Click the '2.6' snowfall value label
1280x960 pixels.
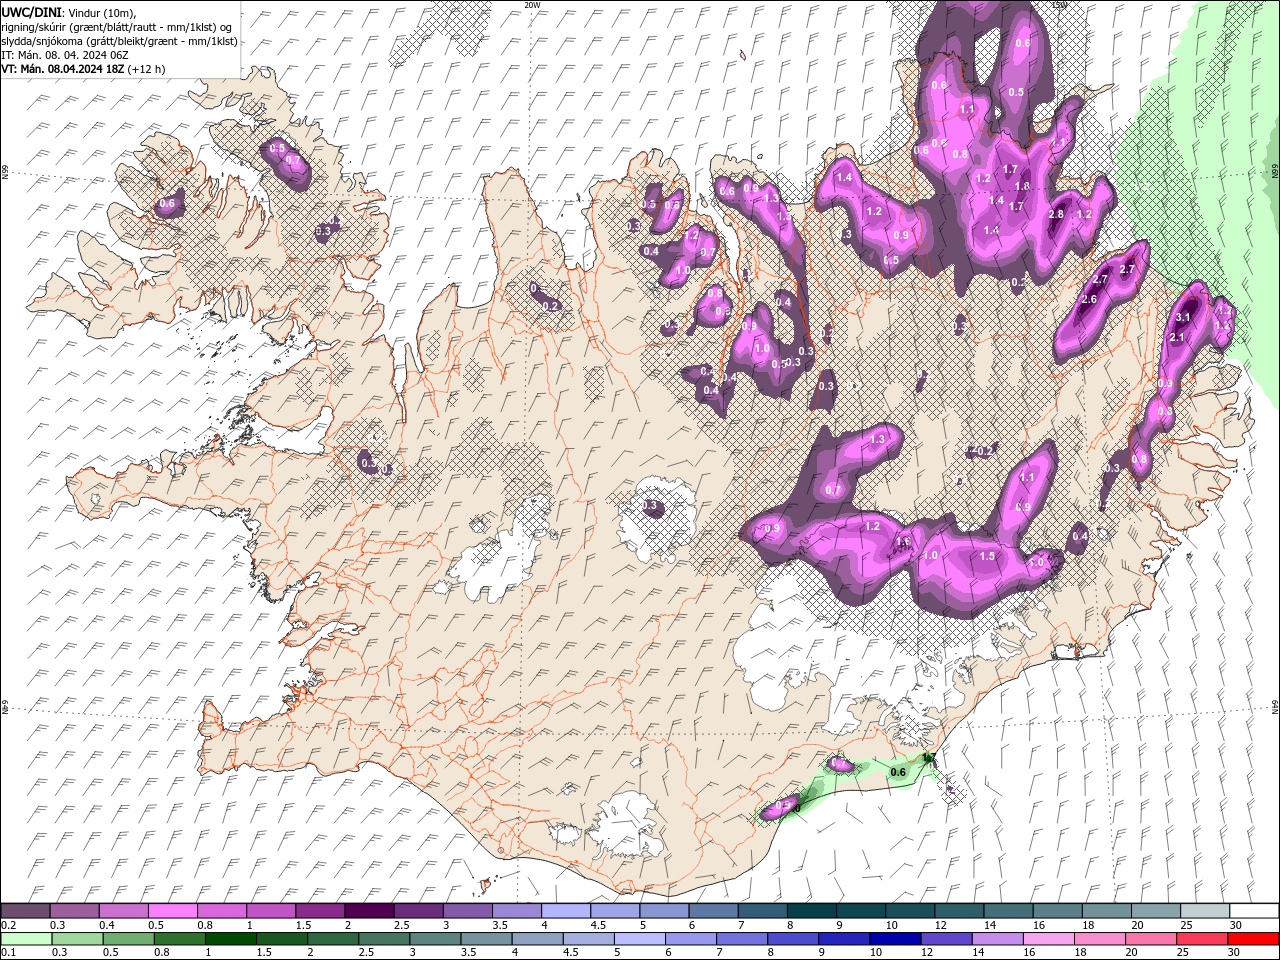tap(1089, 299)
